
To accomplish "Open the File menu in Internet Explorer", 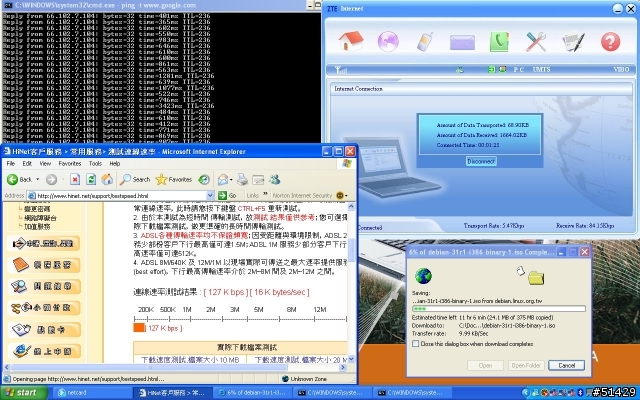I will point(11,164).
